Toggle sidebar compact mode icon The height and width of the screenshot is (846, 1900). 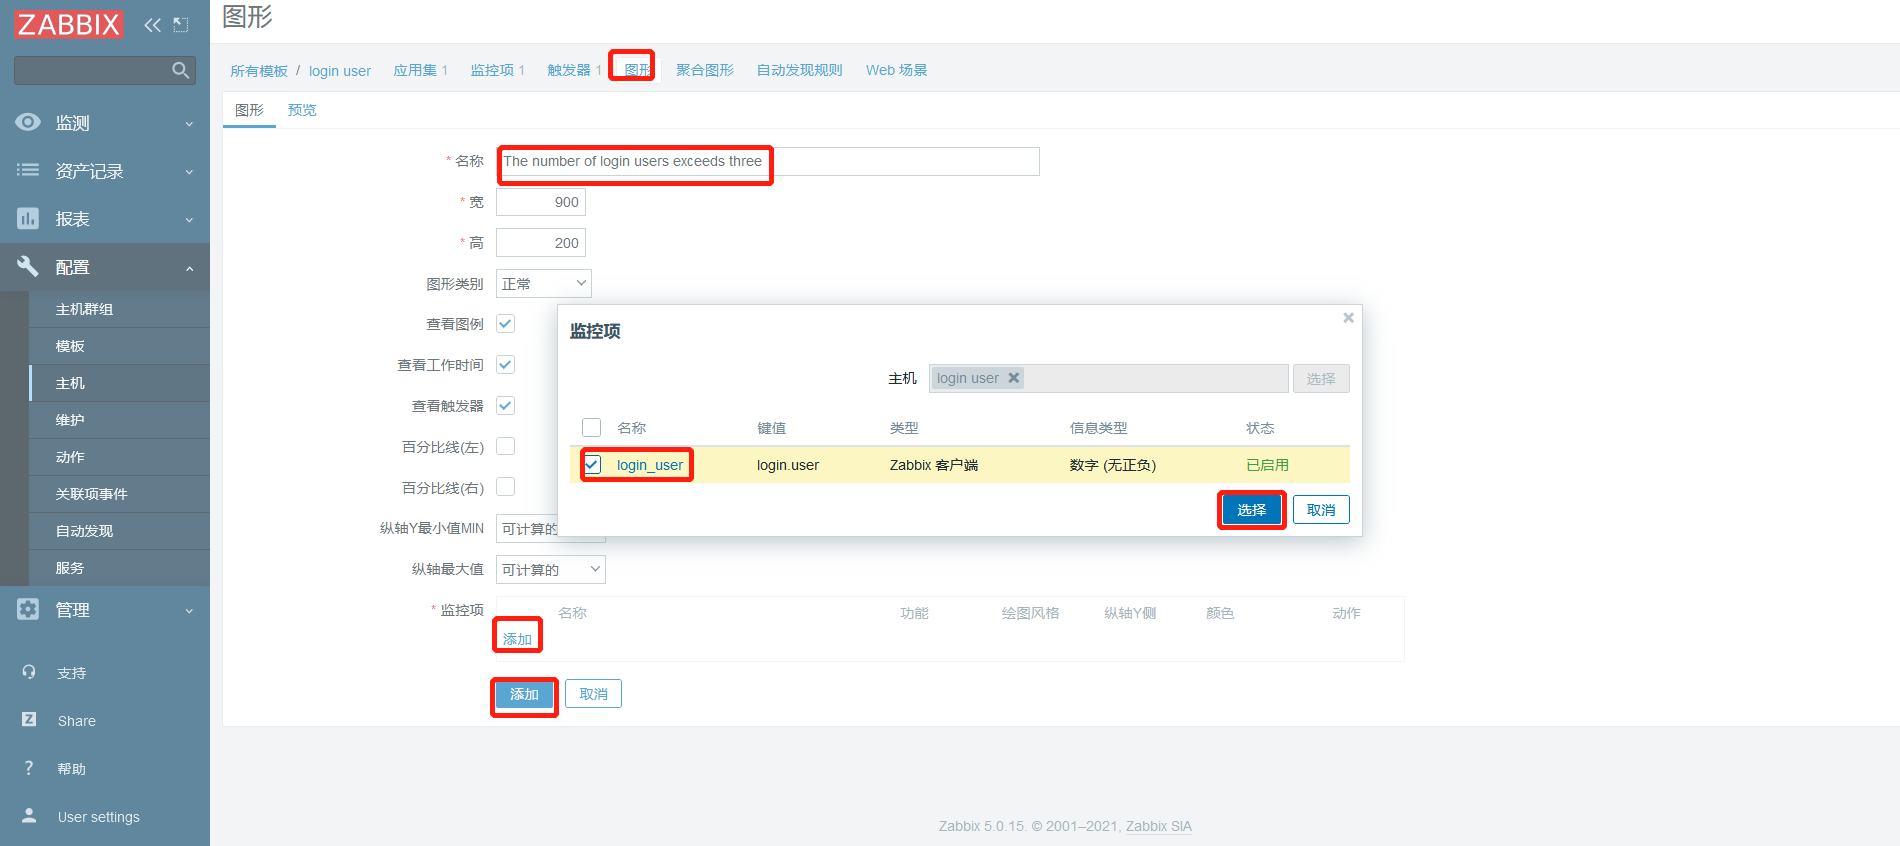[x=181, y=25]
